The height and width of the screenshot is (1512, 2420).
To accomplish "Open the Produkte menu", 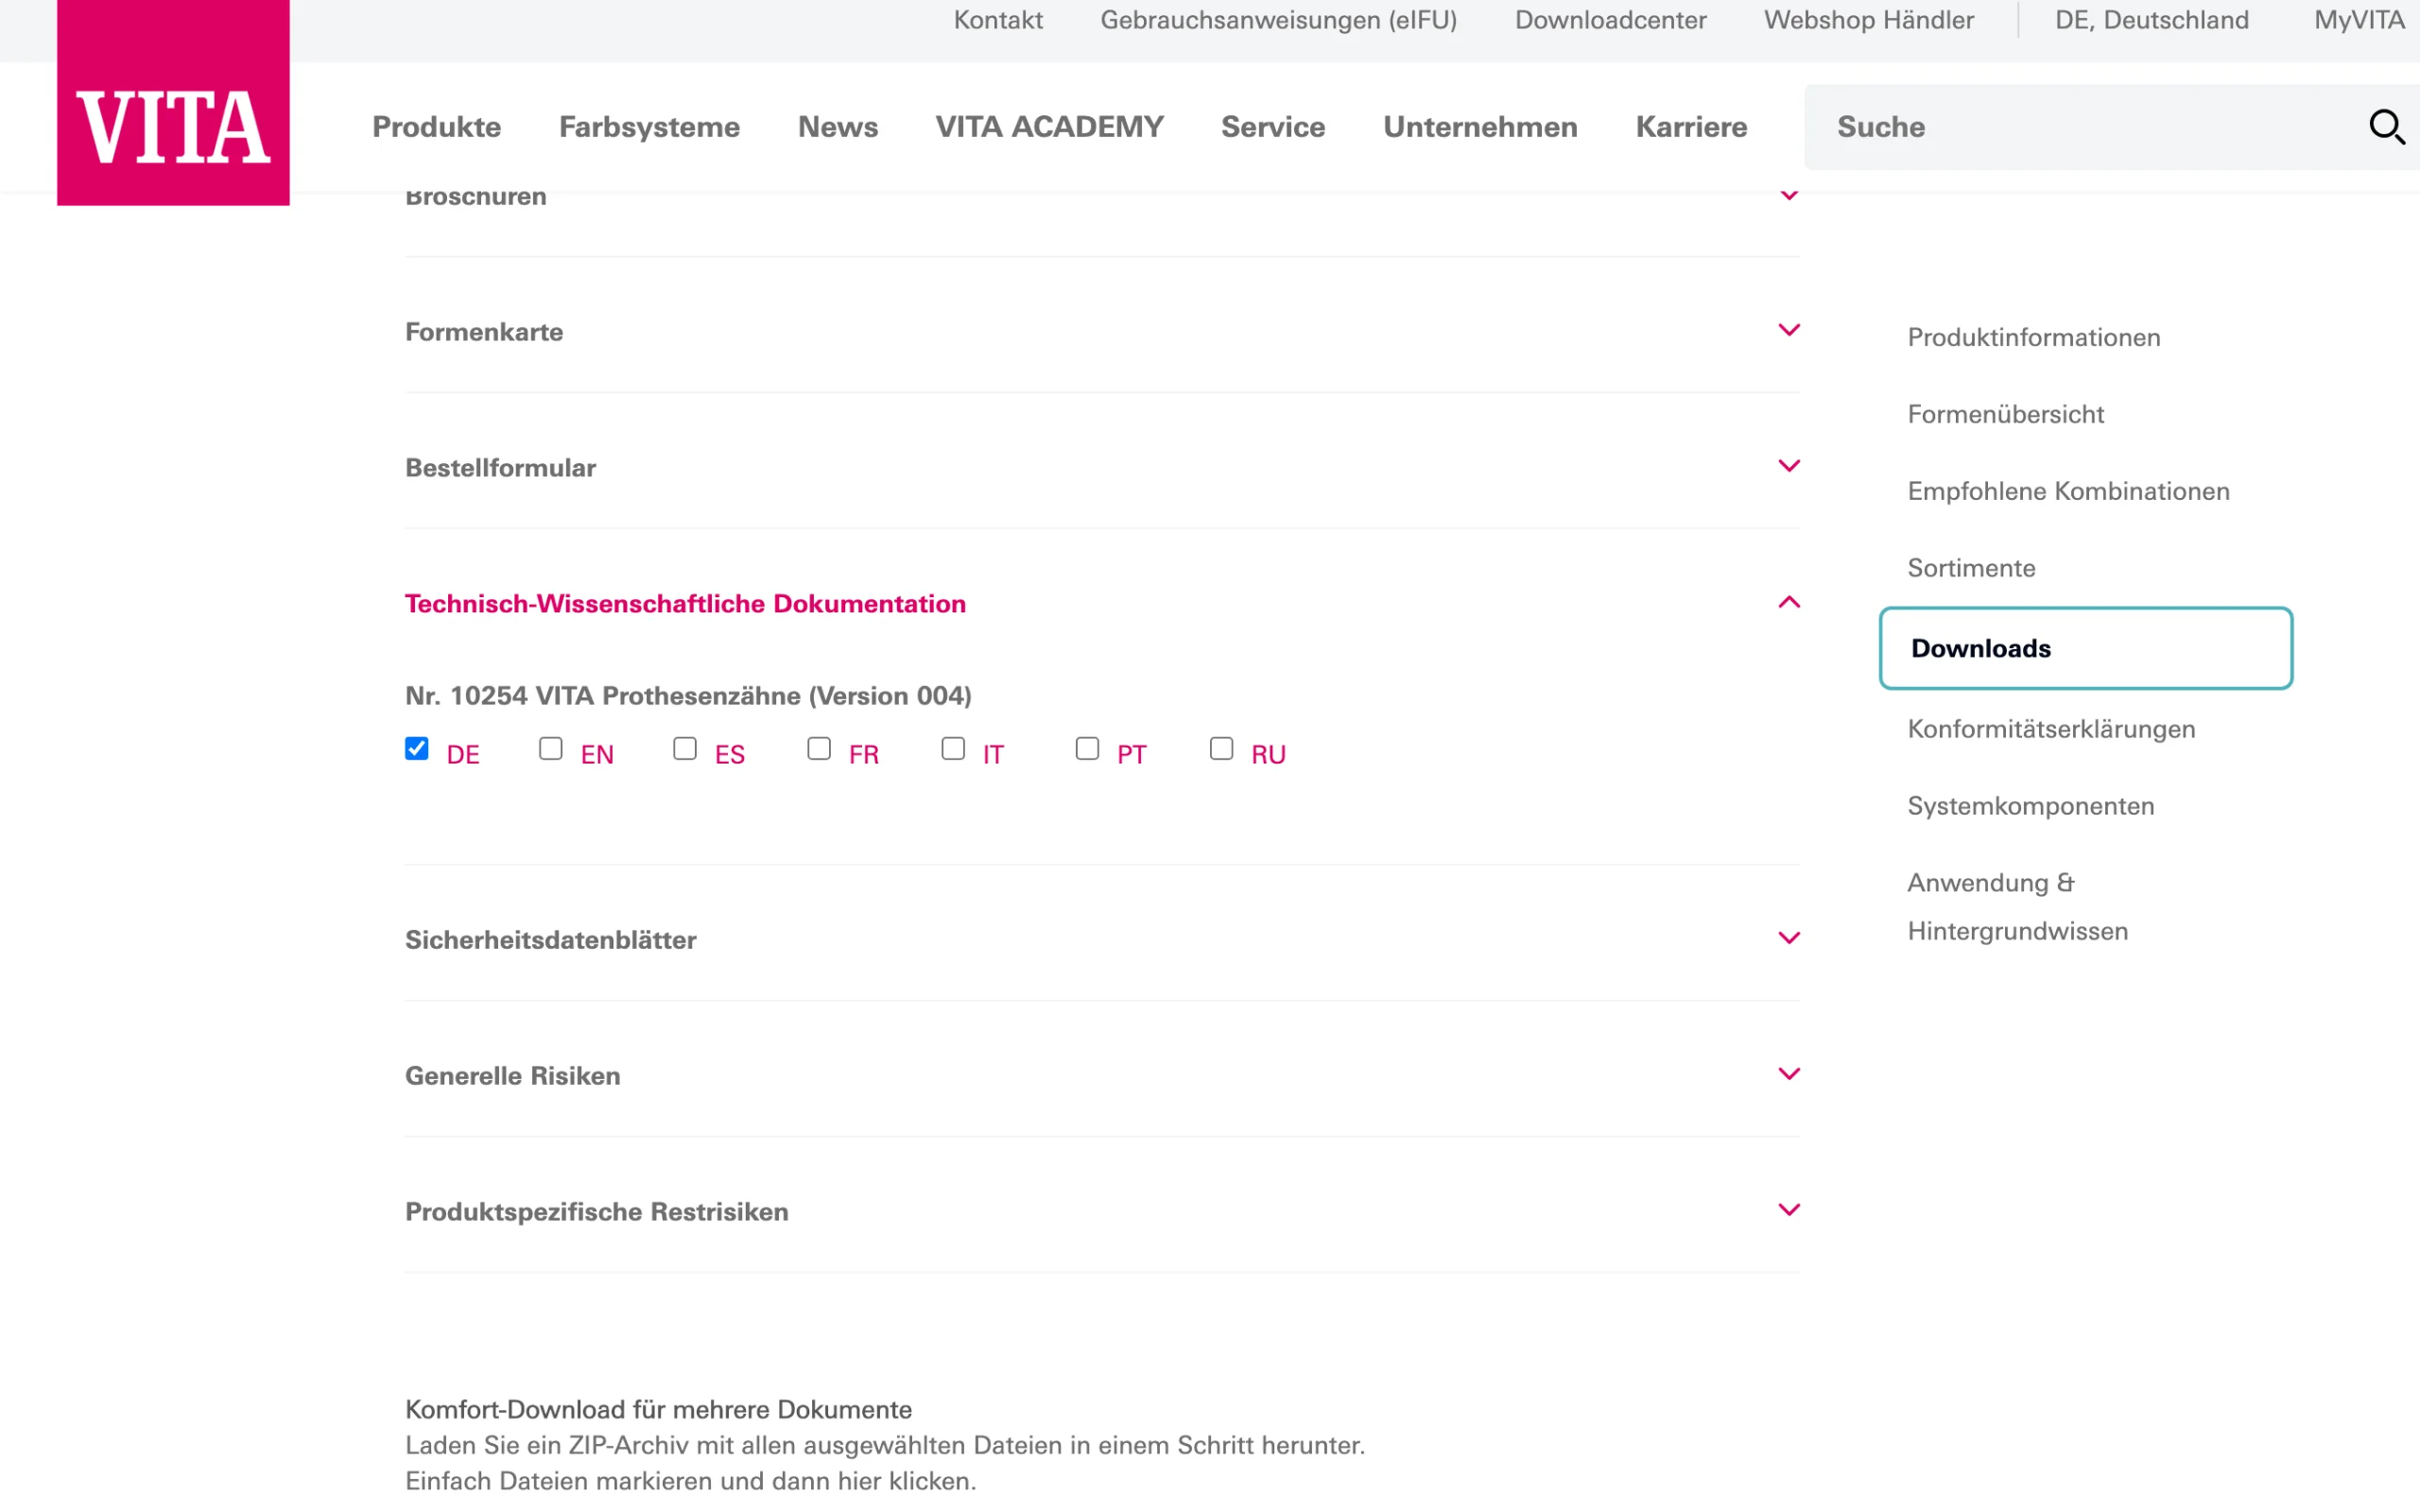I will coord(437,127).
